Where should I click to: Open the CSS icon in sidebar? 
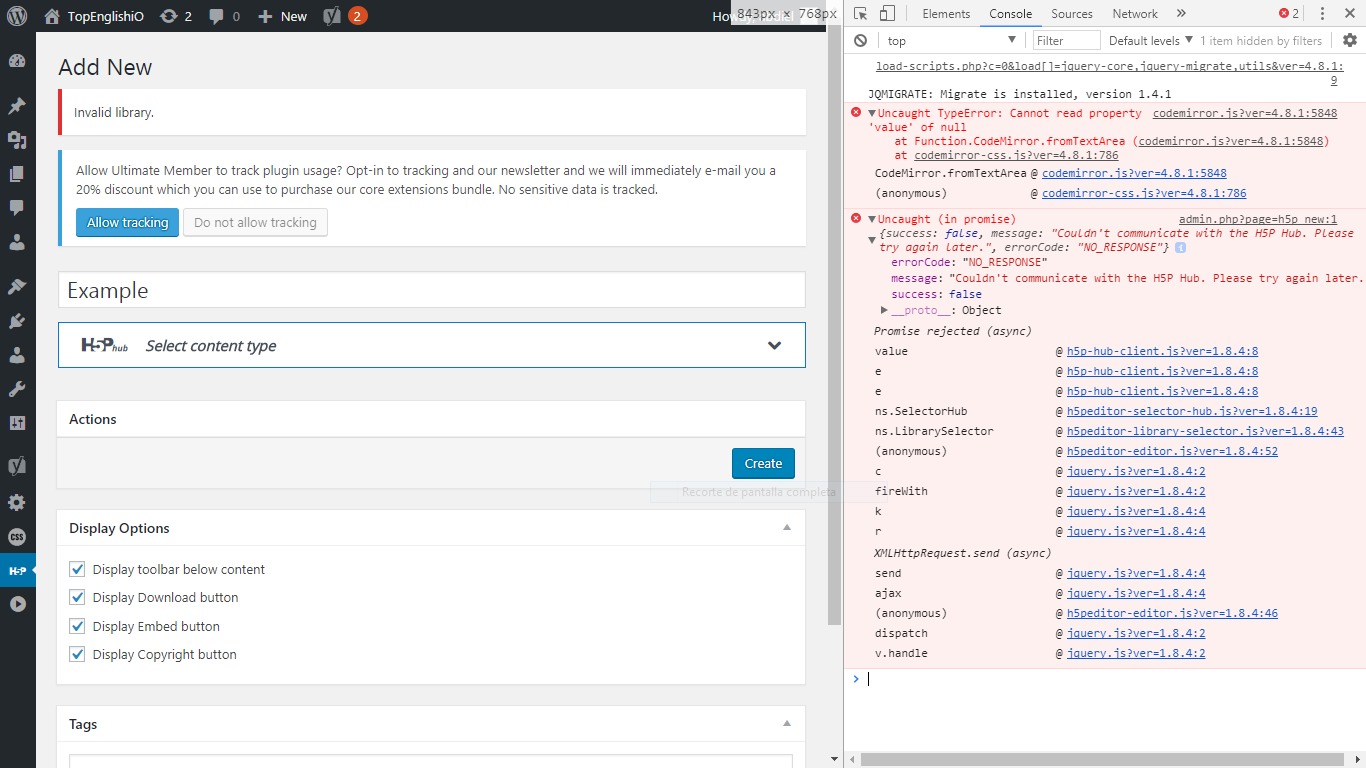(17, 536)
